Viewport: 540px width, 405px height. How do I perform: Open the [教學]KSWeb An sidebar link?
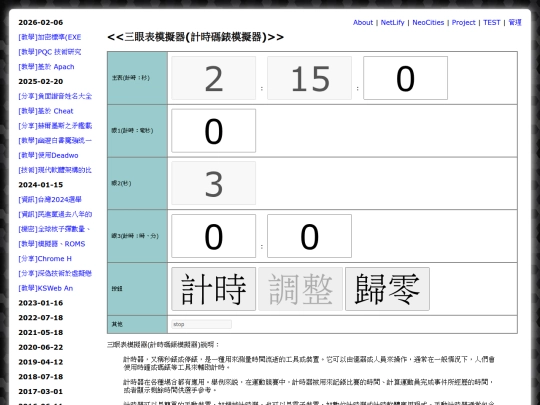tap(46, 288)
